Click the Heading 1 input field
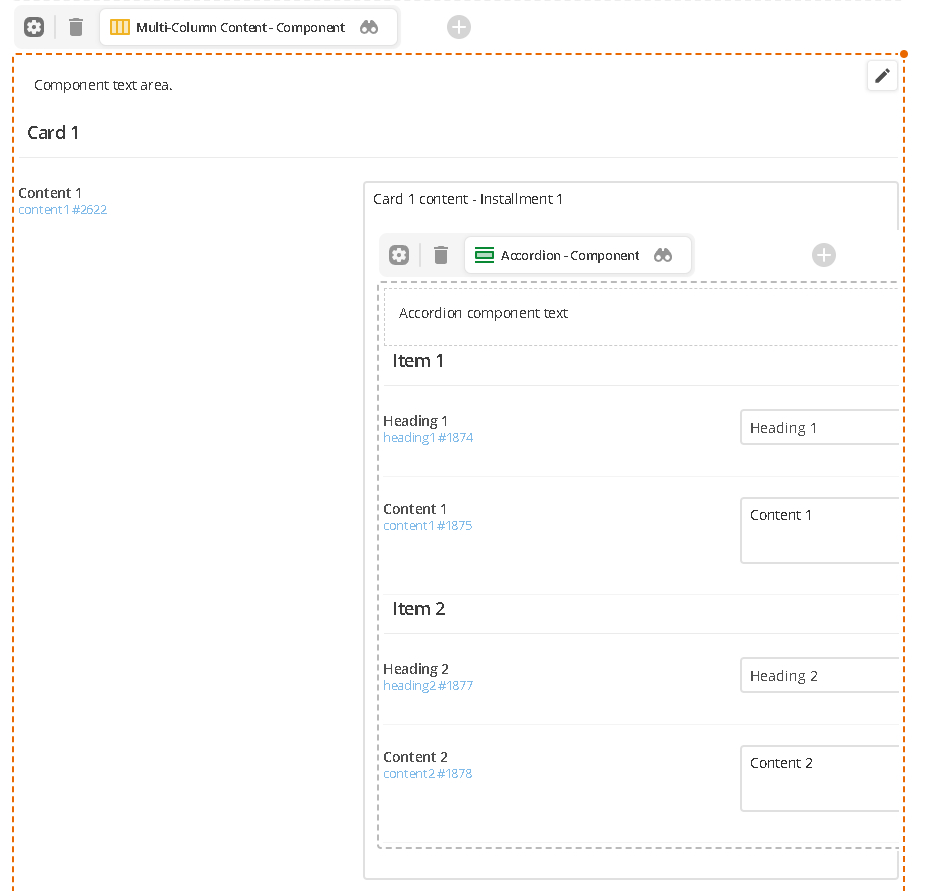 coord(820,427)
